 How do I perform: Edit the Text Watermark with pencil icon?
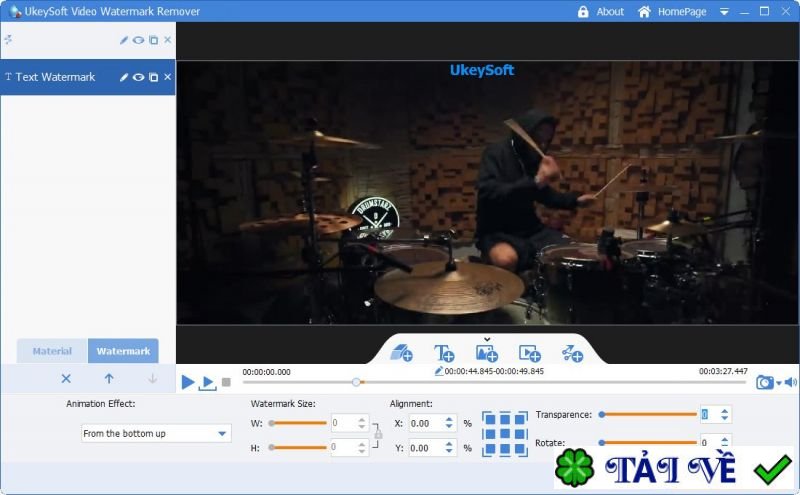124,77
